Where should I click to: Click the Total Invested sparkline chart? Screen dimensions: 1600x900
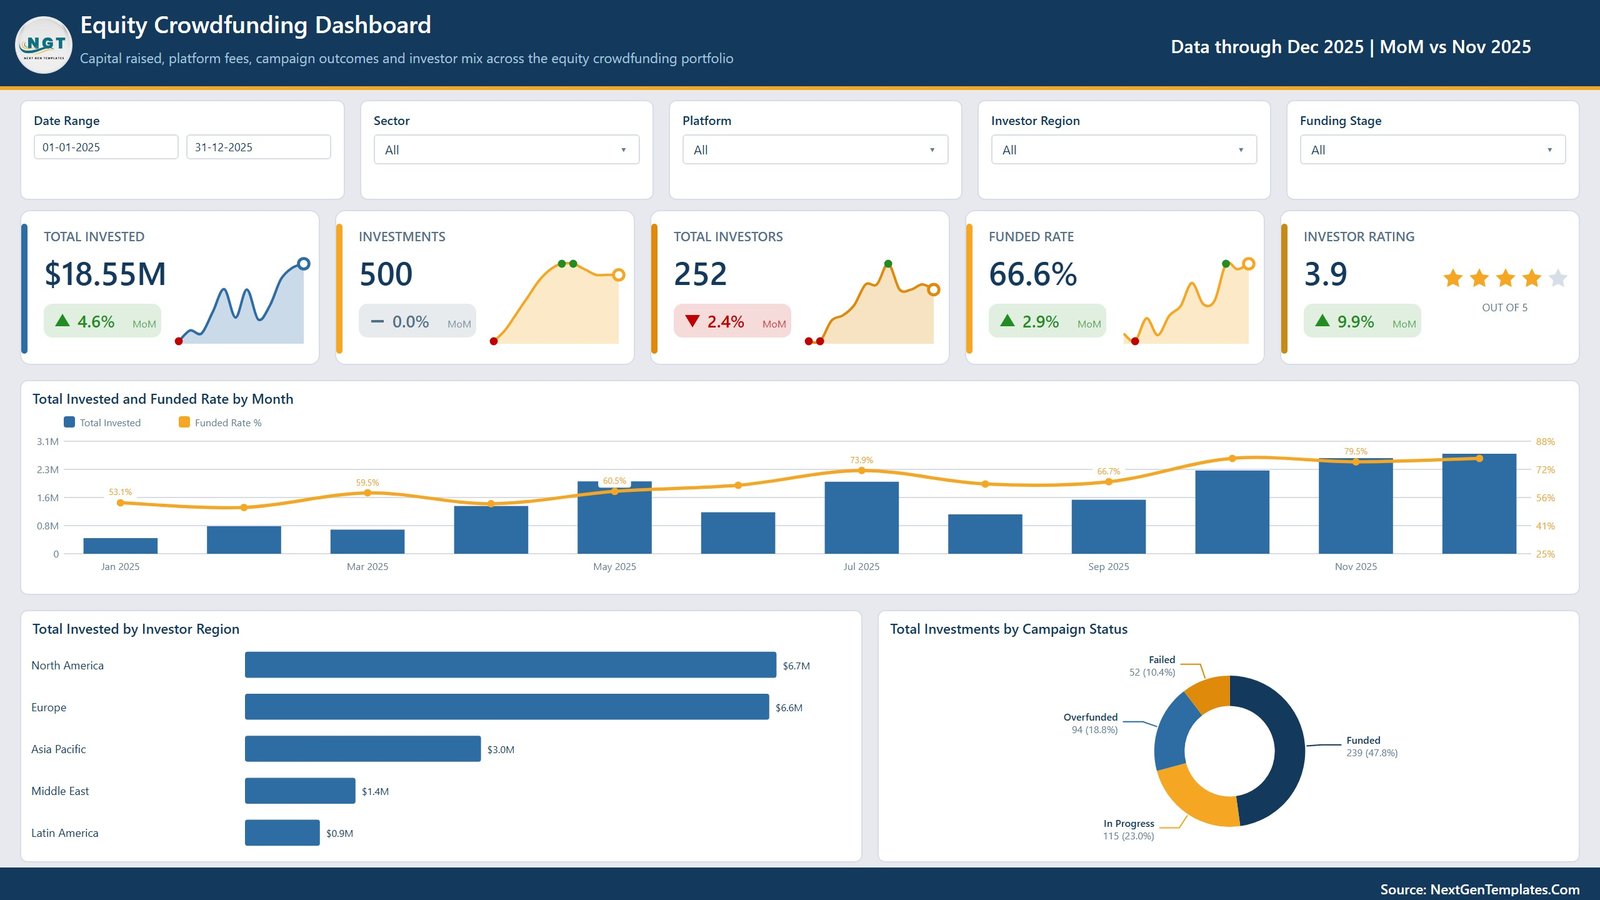click(x=241, y=301)
